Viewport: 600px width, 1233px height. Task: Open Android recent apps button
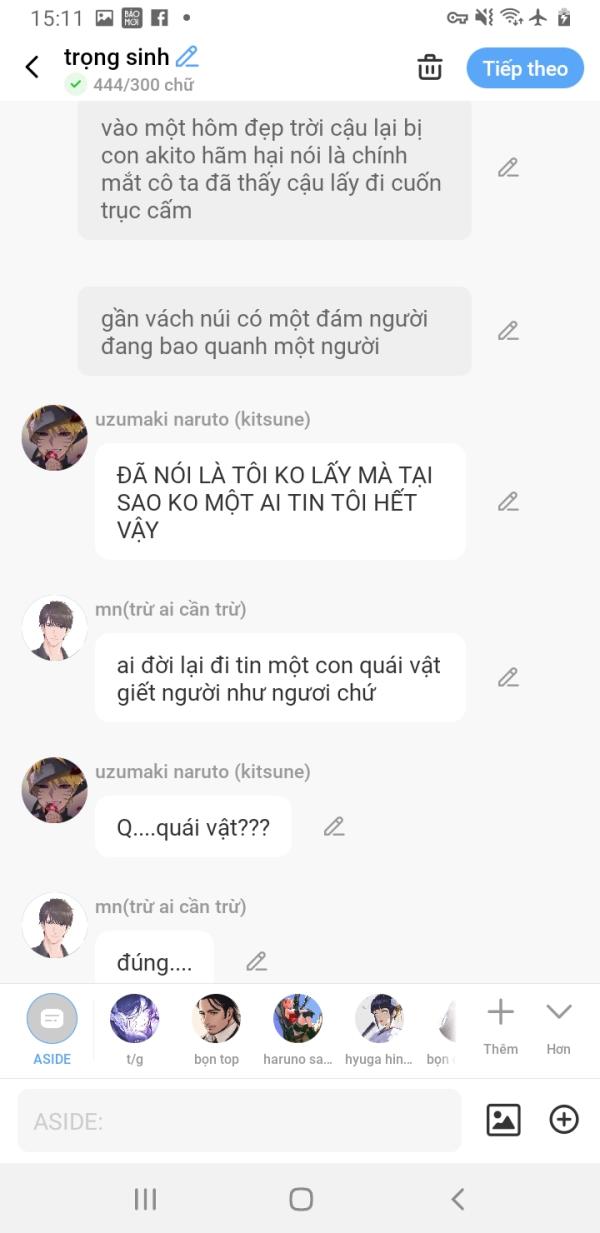145,1199
